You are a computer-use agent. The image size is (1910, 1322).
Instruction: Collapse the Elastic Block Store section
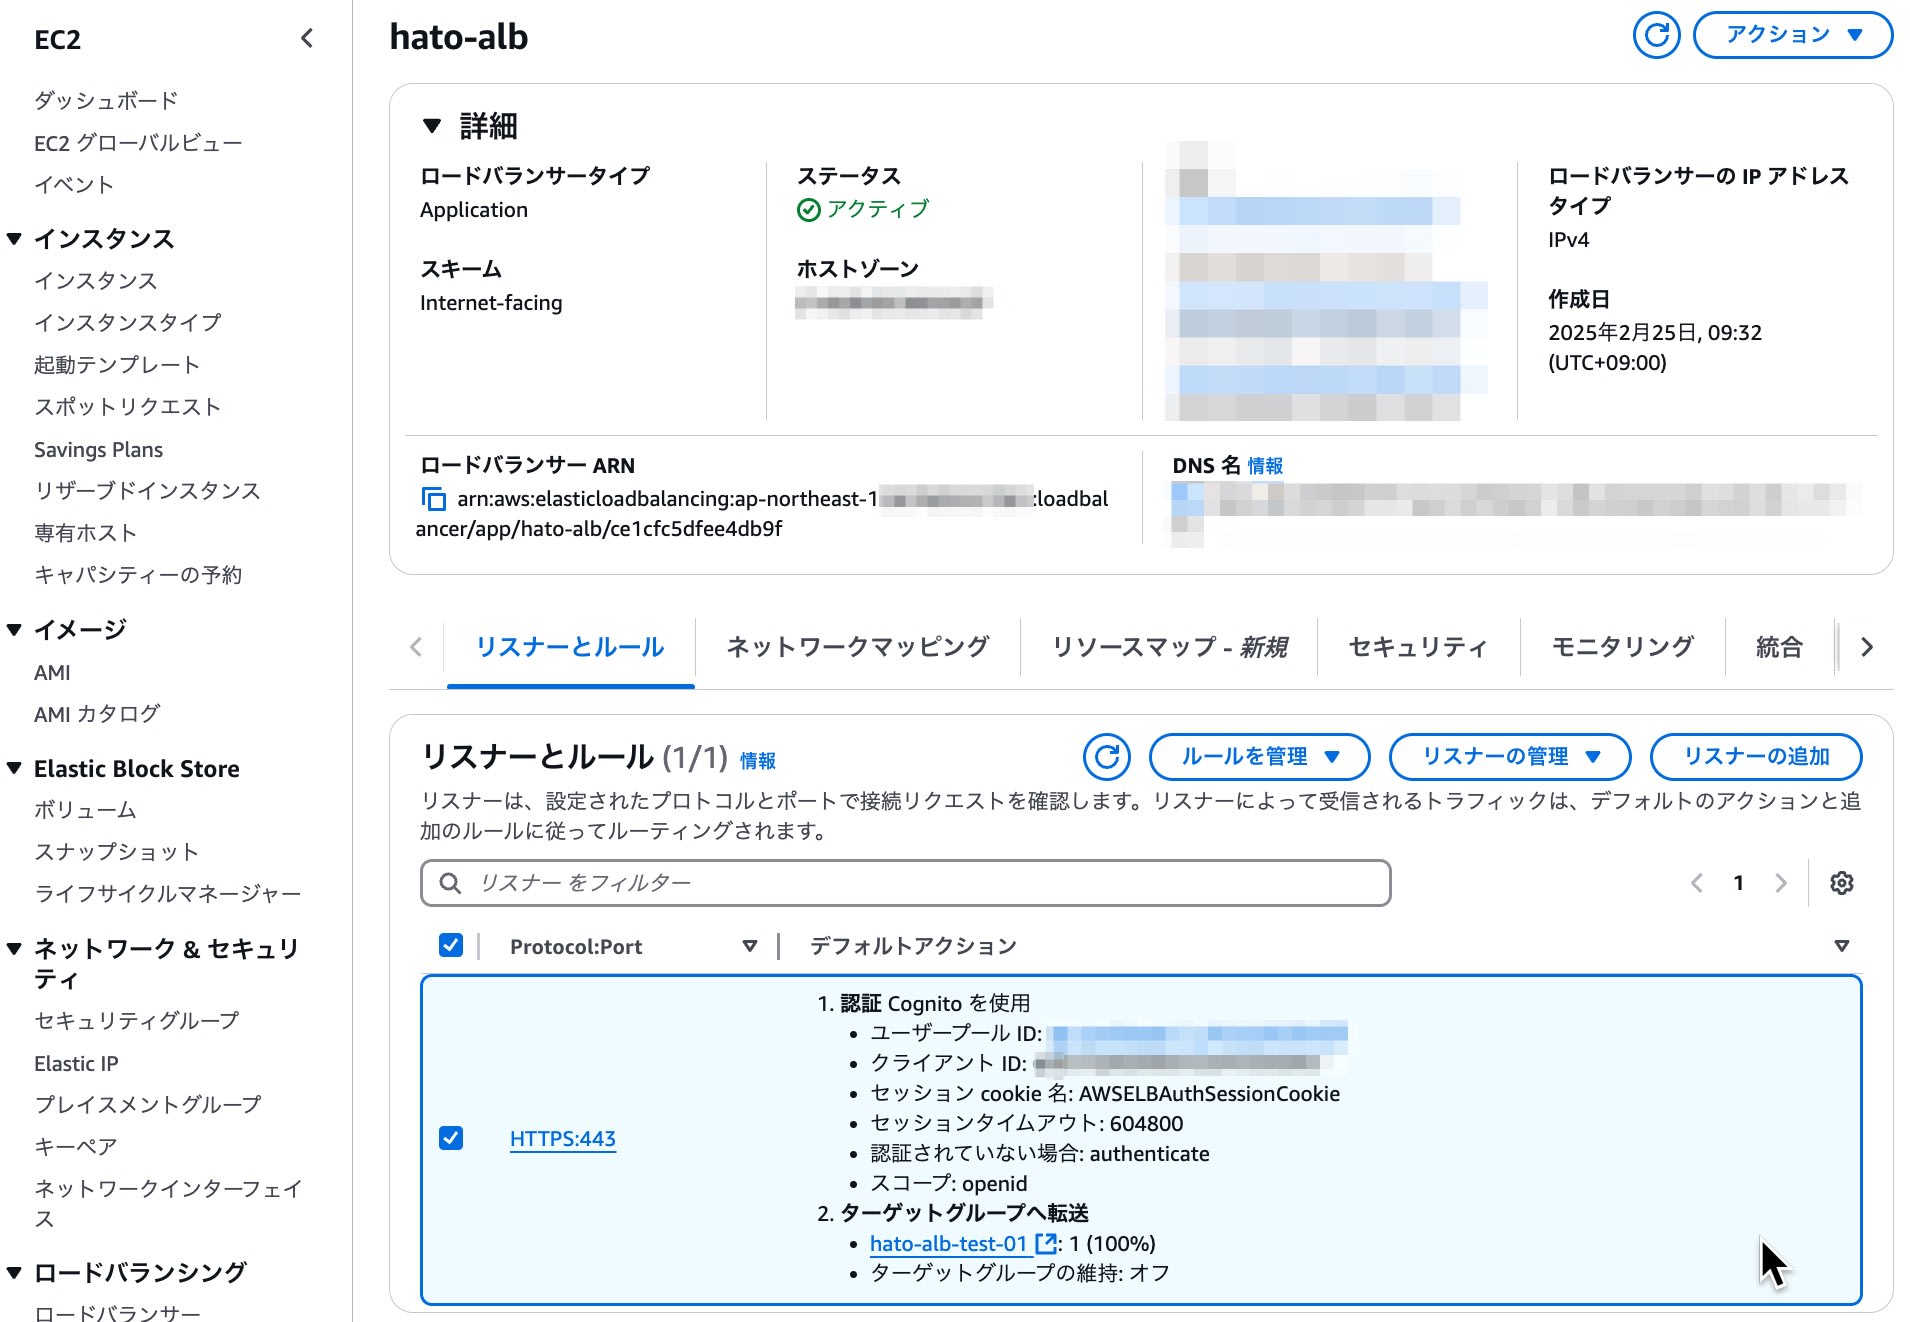click(14, 768)
